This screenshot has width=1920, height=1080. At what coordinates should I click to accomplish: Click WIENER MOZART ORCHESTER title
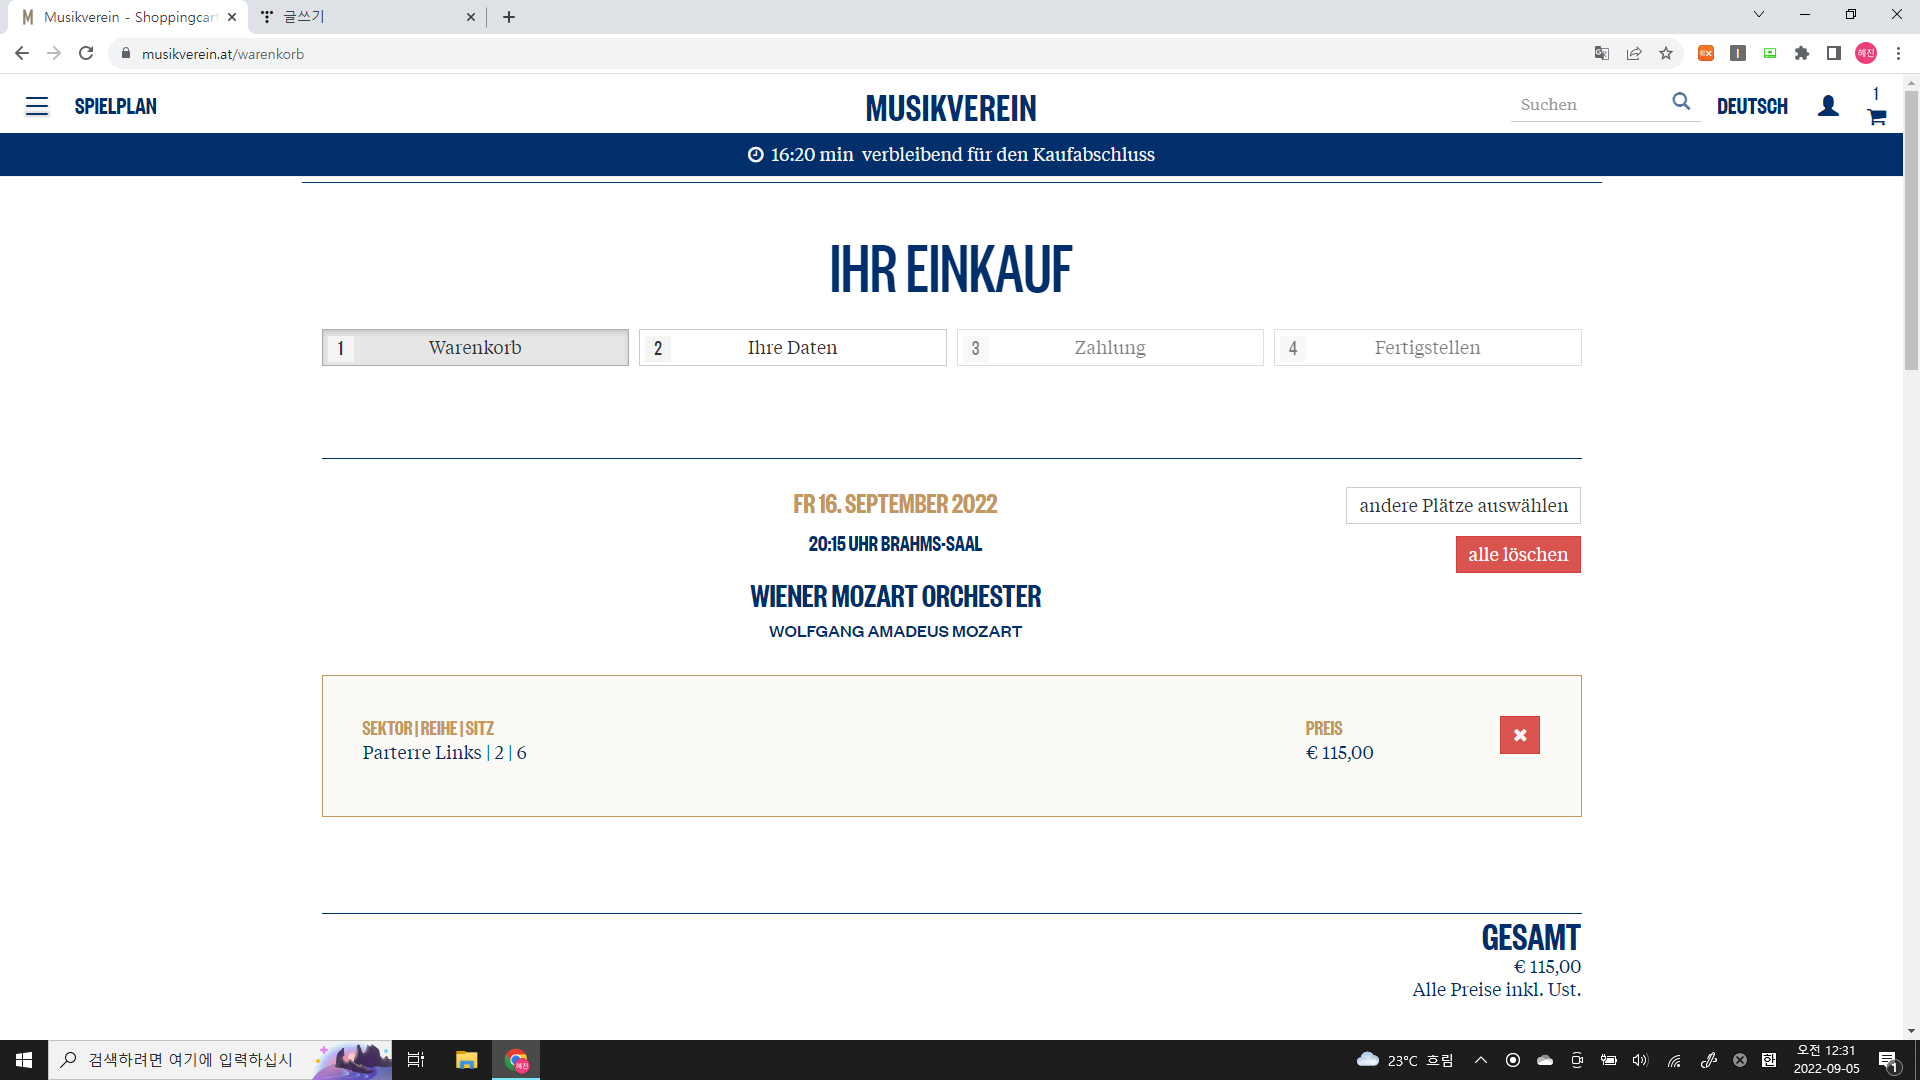click(x=895, y=597)
